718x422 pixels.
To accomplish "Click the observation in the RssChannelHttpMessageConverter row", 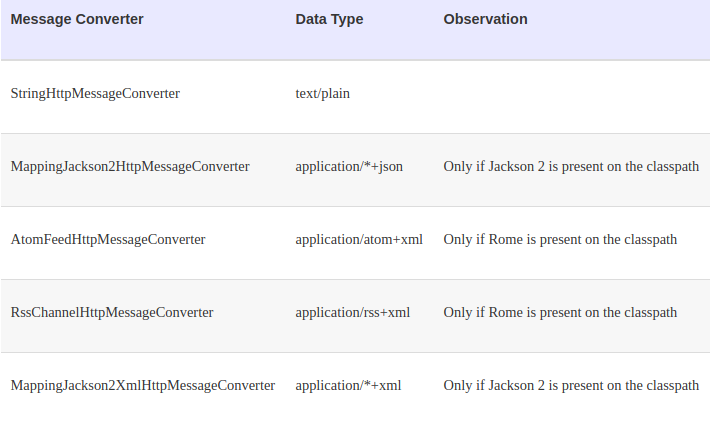I will pyautogui.click(x=560, y=312).
